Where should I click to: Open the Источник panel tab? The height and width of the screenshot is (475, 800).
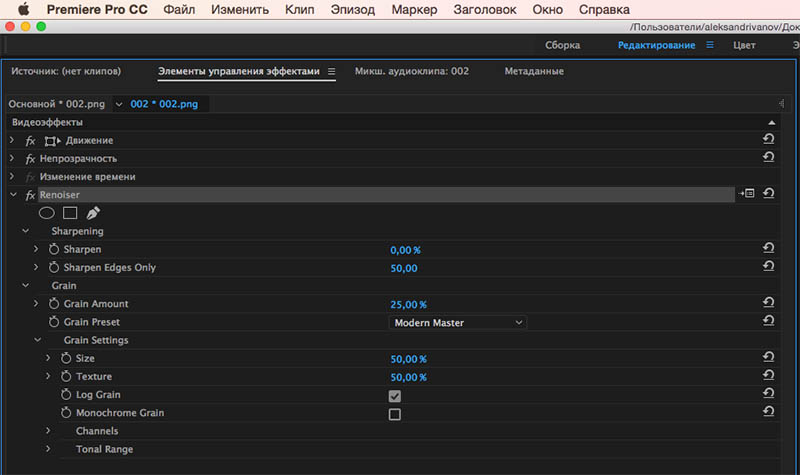pyautogui.click(x=66, y=71)
